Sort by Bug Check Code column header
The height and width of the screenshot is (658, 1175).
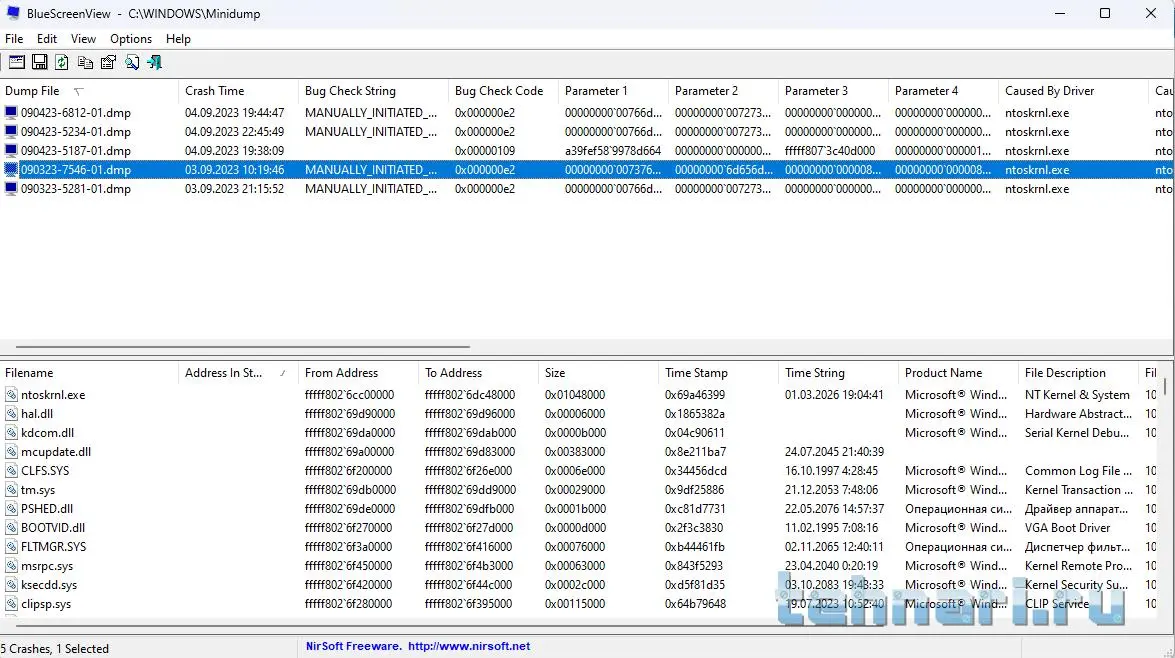[x=499, y=91]
